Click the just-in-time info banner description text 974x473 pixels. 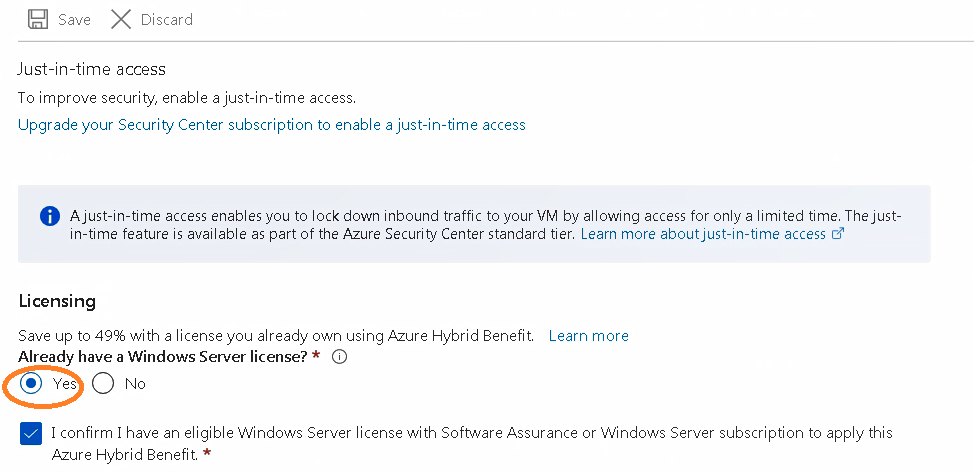click(486, 225)
